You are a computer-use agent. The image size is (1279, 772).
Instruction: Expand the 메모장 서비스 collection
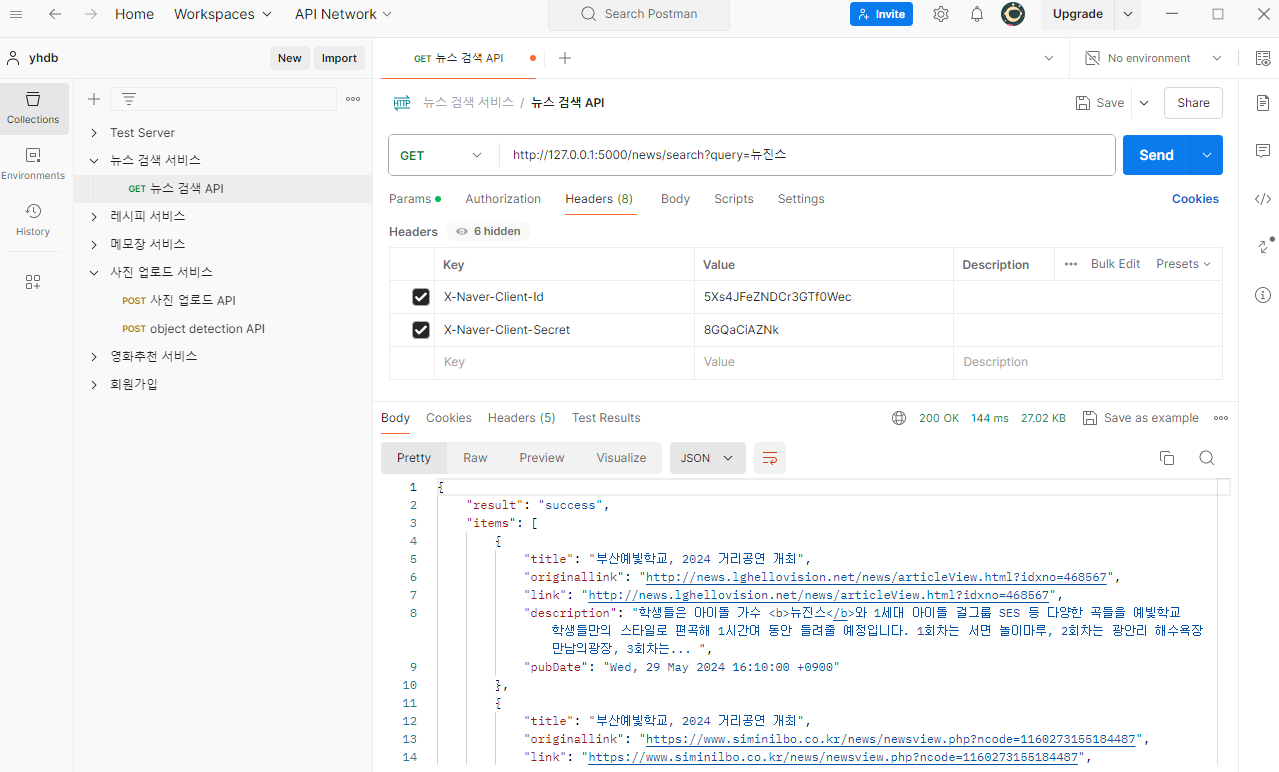(94, 245)
